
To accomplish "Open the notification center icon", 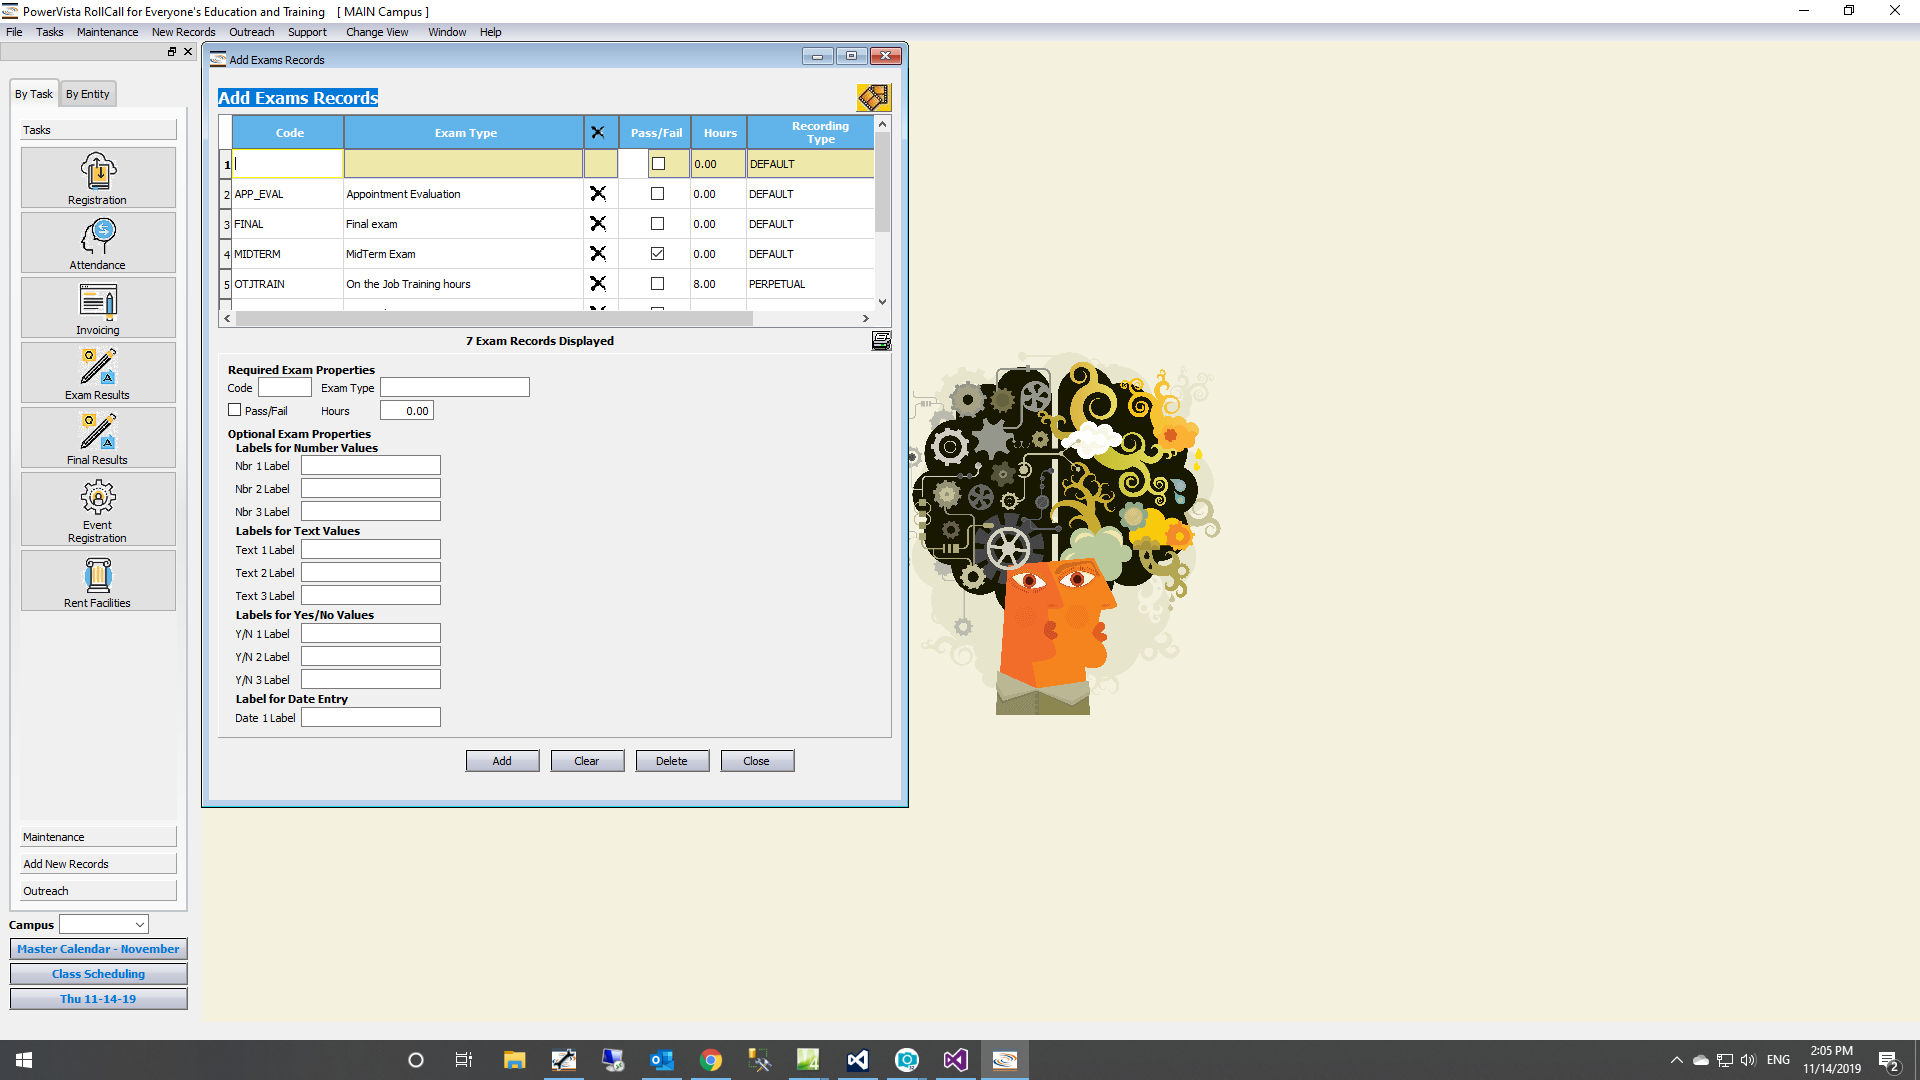I will click(x=1888, y=1060).
